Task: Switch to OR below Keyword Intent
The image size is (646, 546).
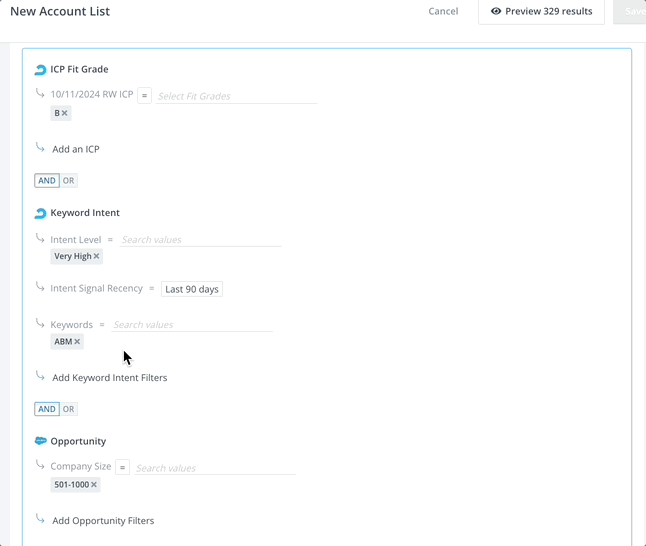Action: (x=68, y=409)
